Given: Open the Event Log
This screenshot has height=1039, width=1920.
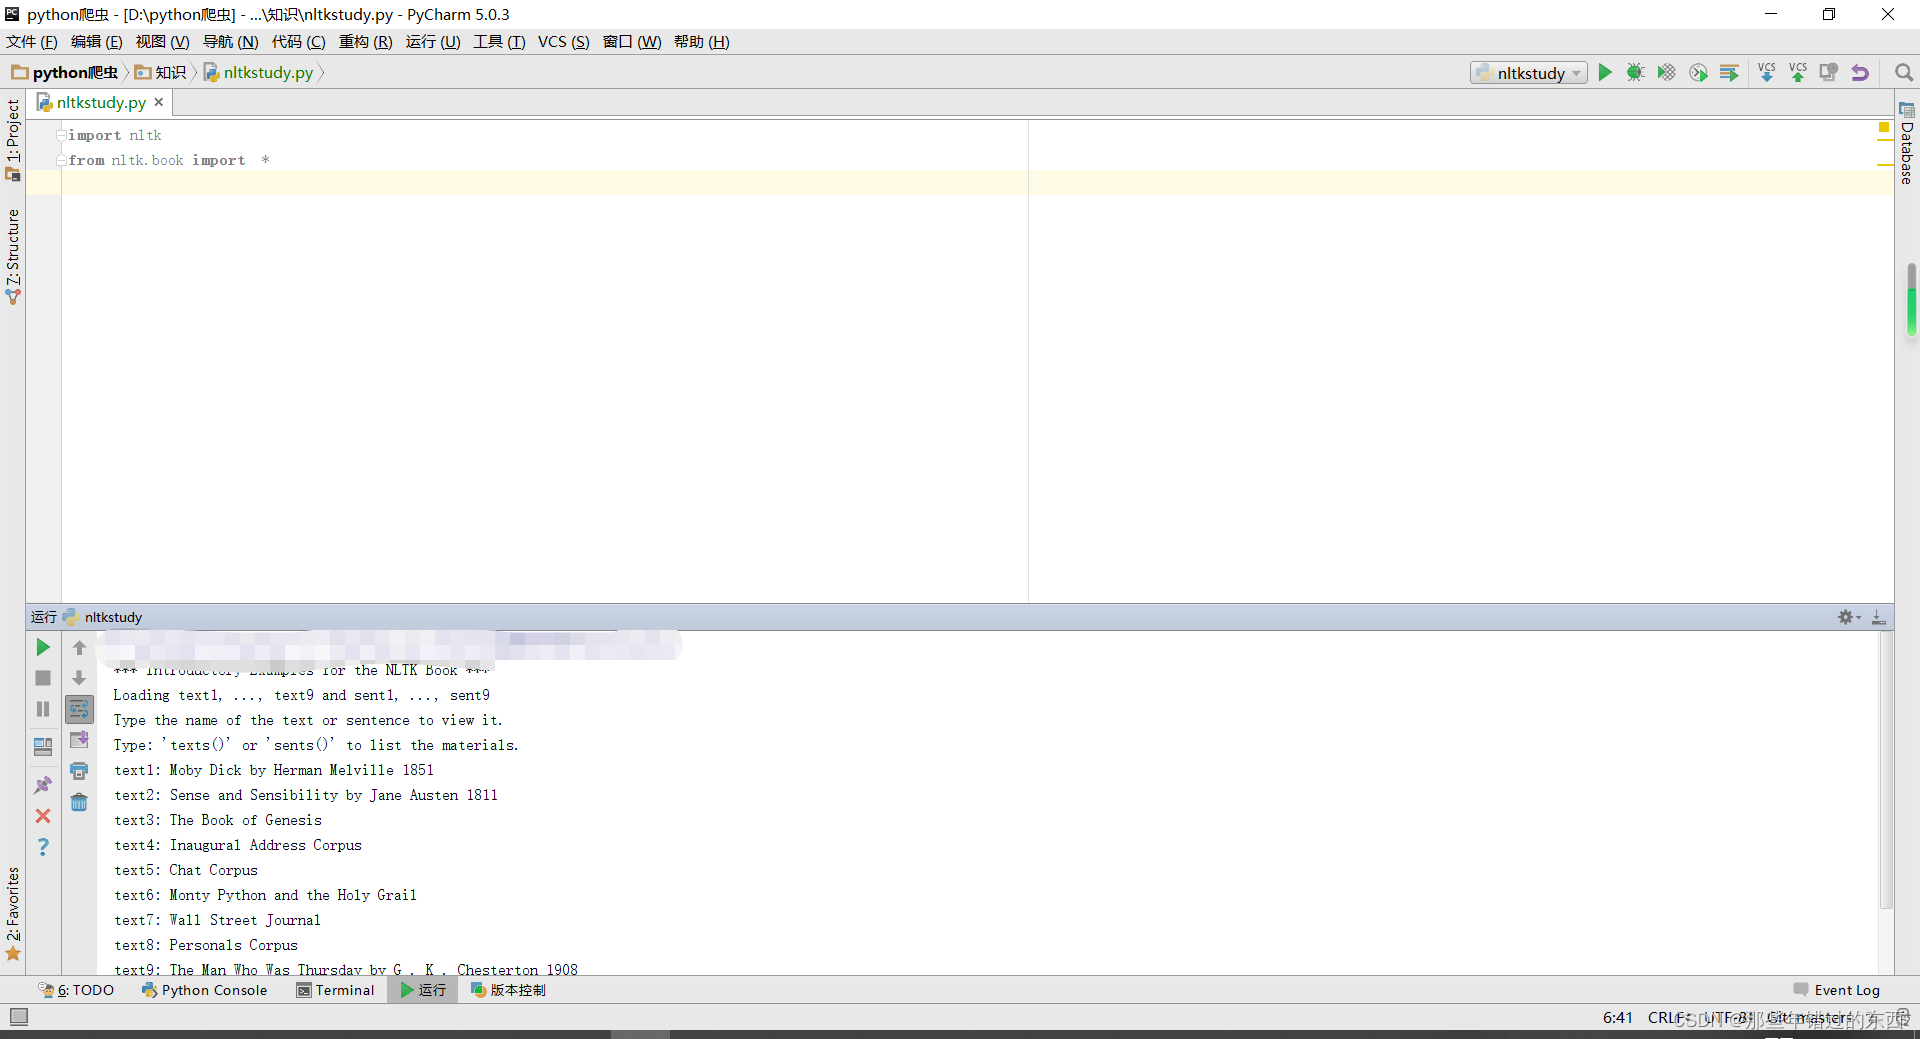Looking at the screenshot, I should 1837,990.
